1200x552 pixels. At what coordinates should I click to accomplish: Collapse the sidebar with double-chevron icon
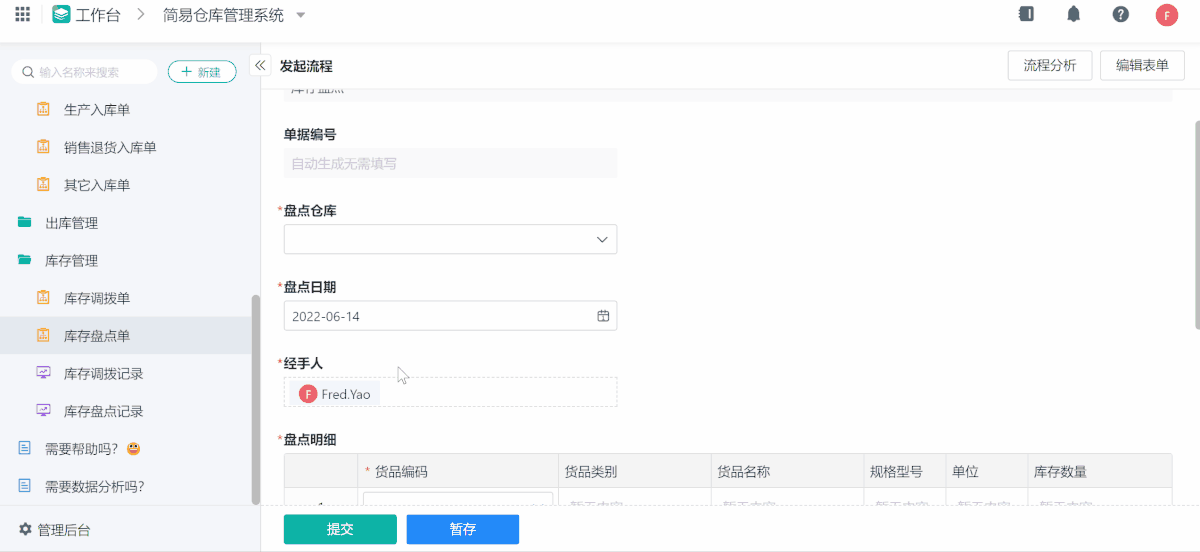click(x=260, y=65)
